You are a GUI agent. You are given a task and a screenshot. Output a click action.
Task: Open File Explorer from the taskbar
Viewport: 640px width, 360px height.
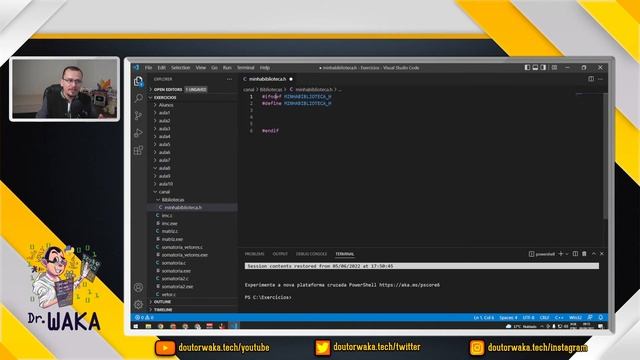point(148,326)
